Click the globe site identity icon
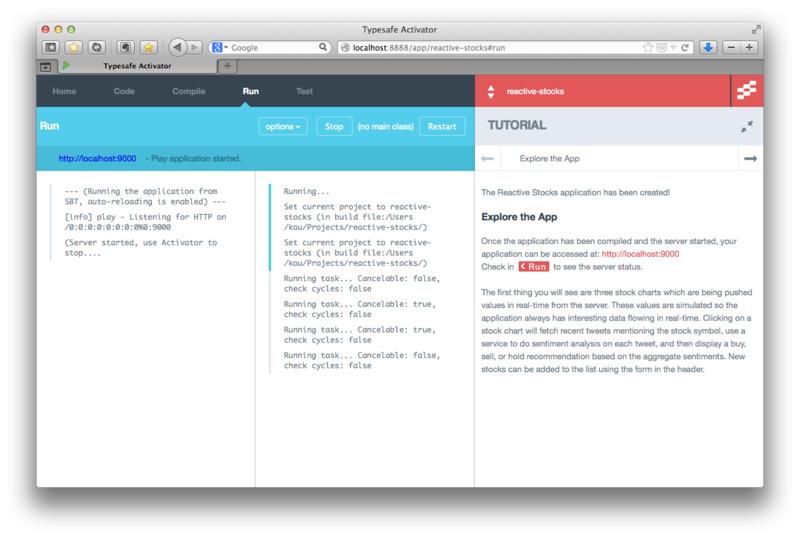The width and height of the screenshot is (800, 538). pos(345,47)
